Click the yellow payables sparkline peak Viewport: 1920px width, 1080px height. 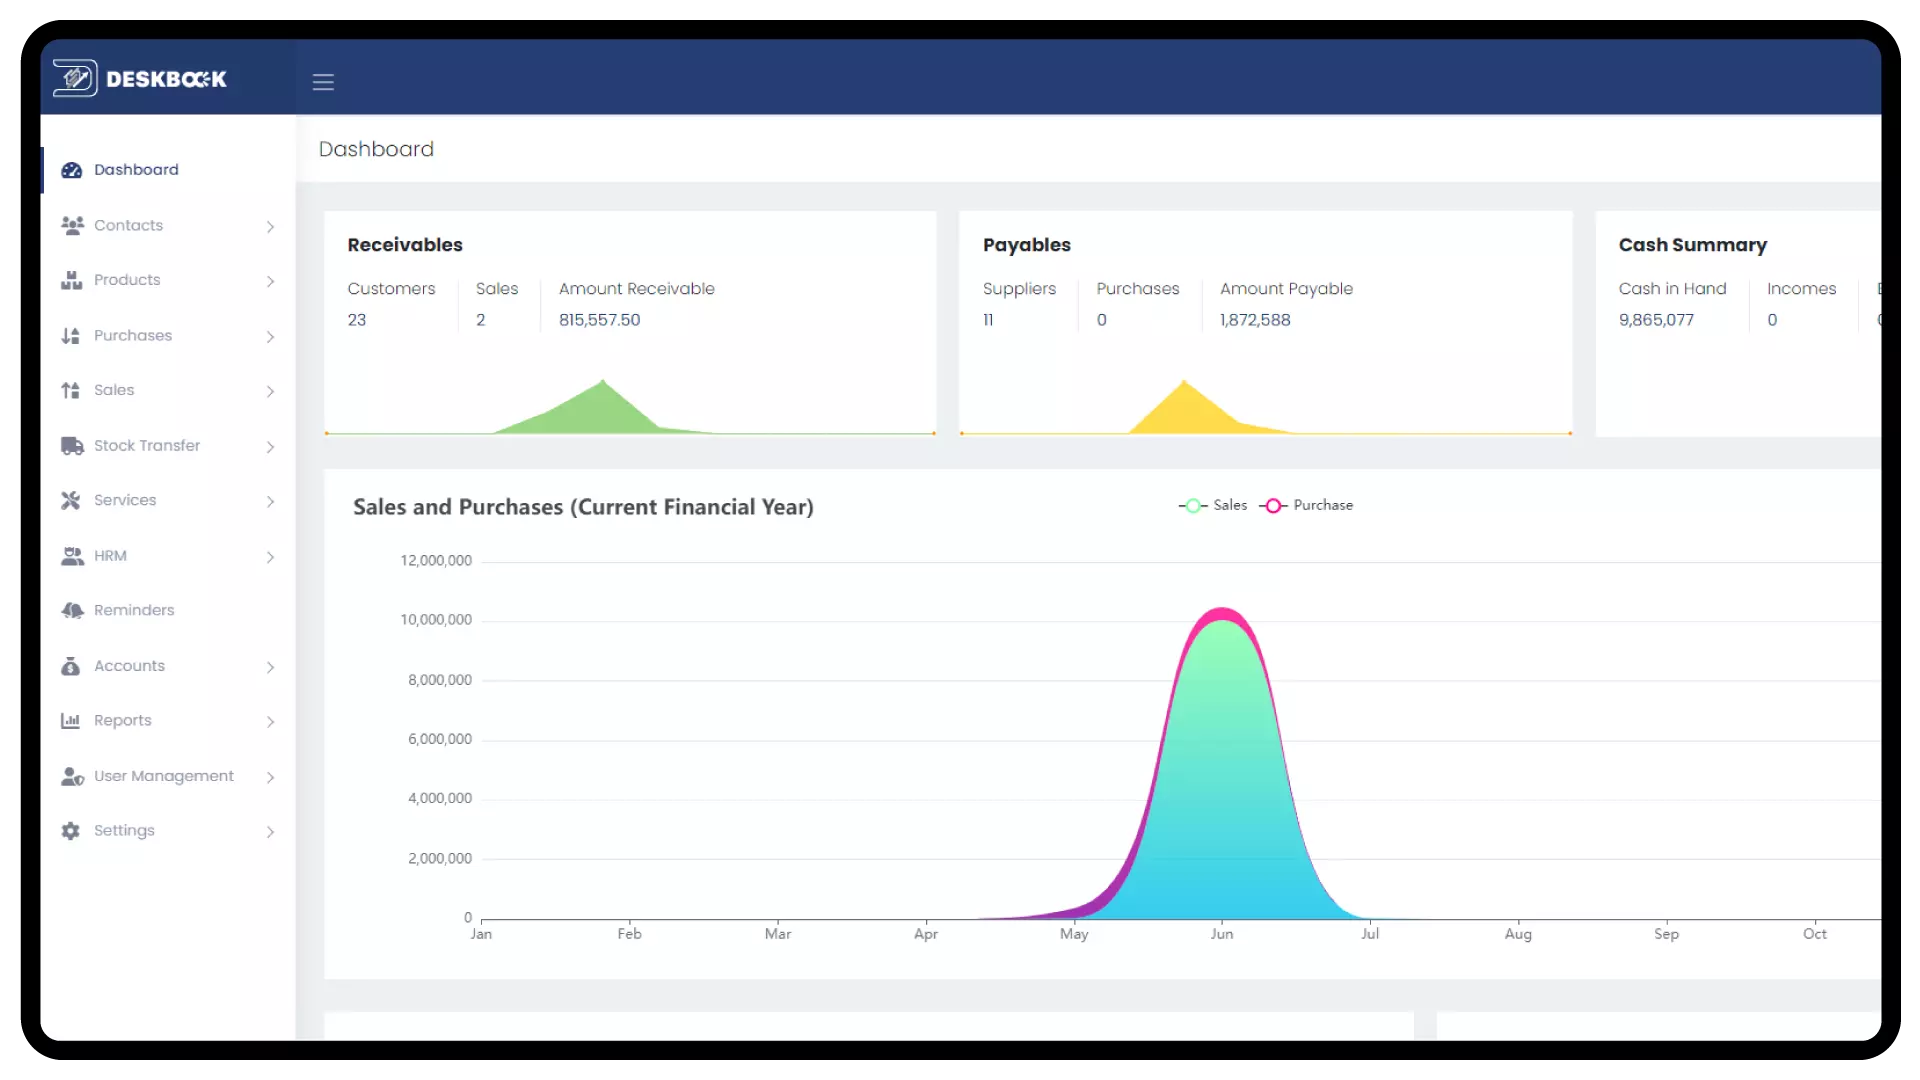(1184, 383)
